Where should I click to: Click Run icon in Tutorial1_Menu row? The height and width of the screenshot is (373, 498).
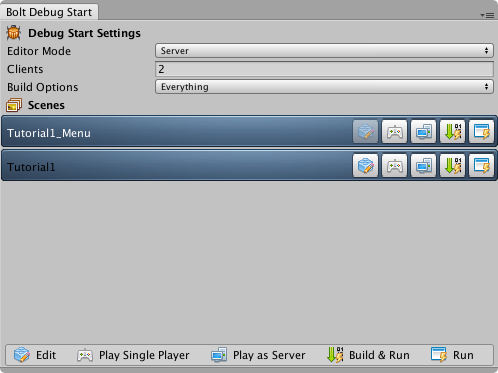pyautogui.click(x=481, y=132)
